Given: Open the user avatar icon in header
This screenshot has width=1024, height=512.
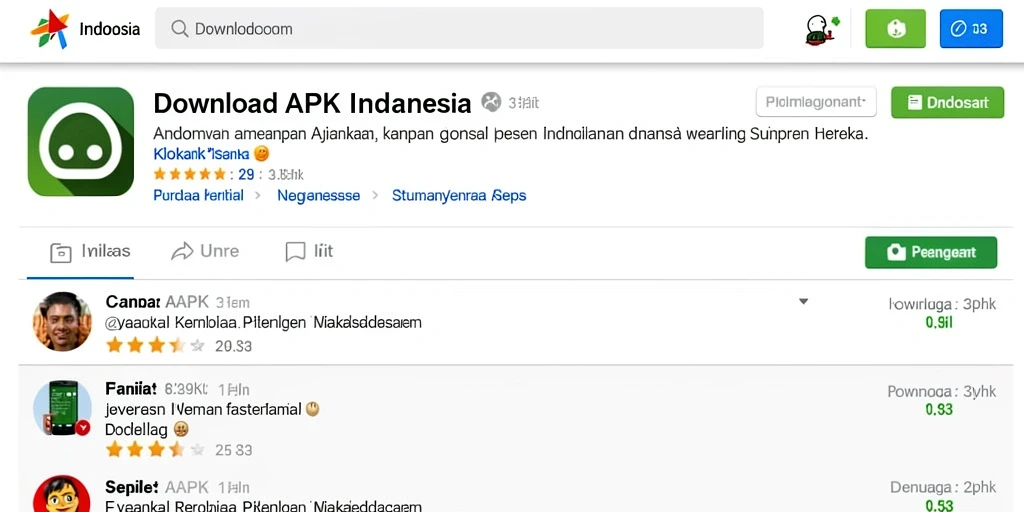Looking at the screenshot, I should (822, 29).
